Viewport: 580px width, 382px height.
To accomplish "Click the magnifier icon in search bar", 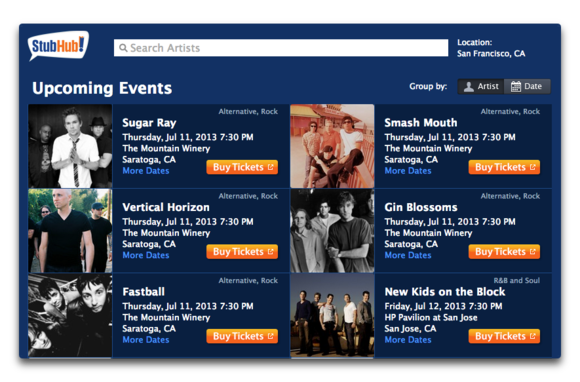I will [124, 48].
